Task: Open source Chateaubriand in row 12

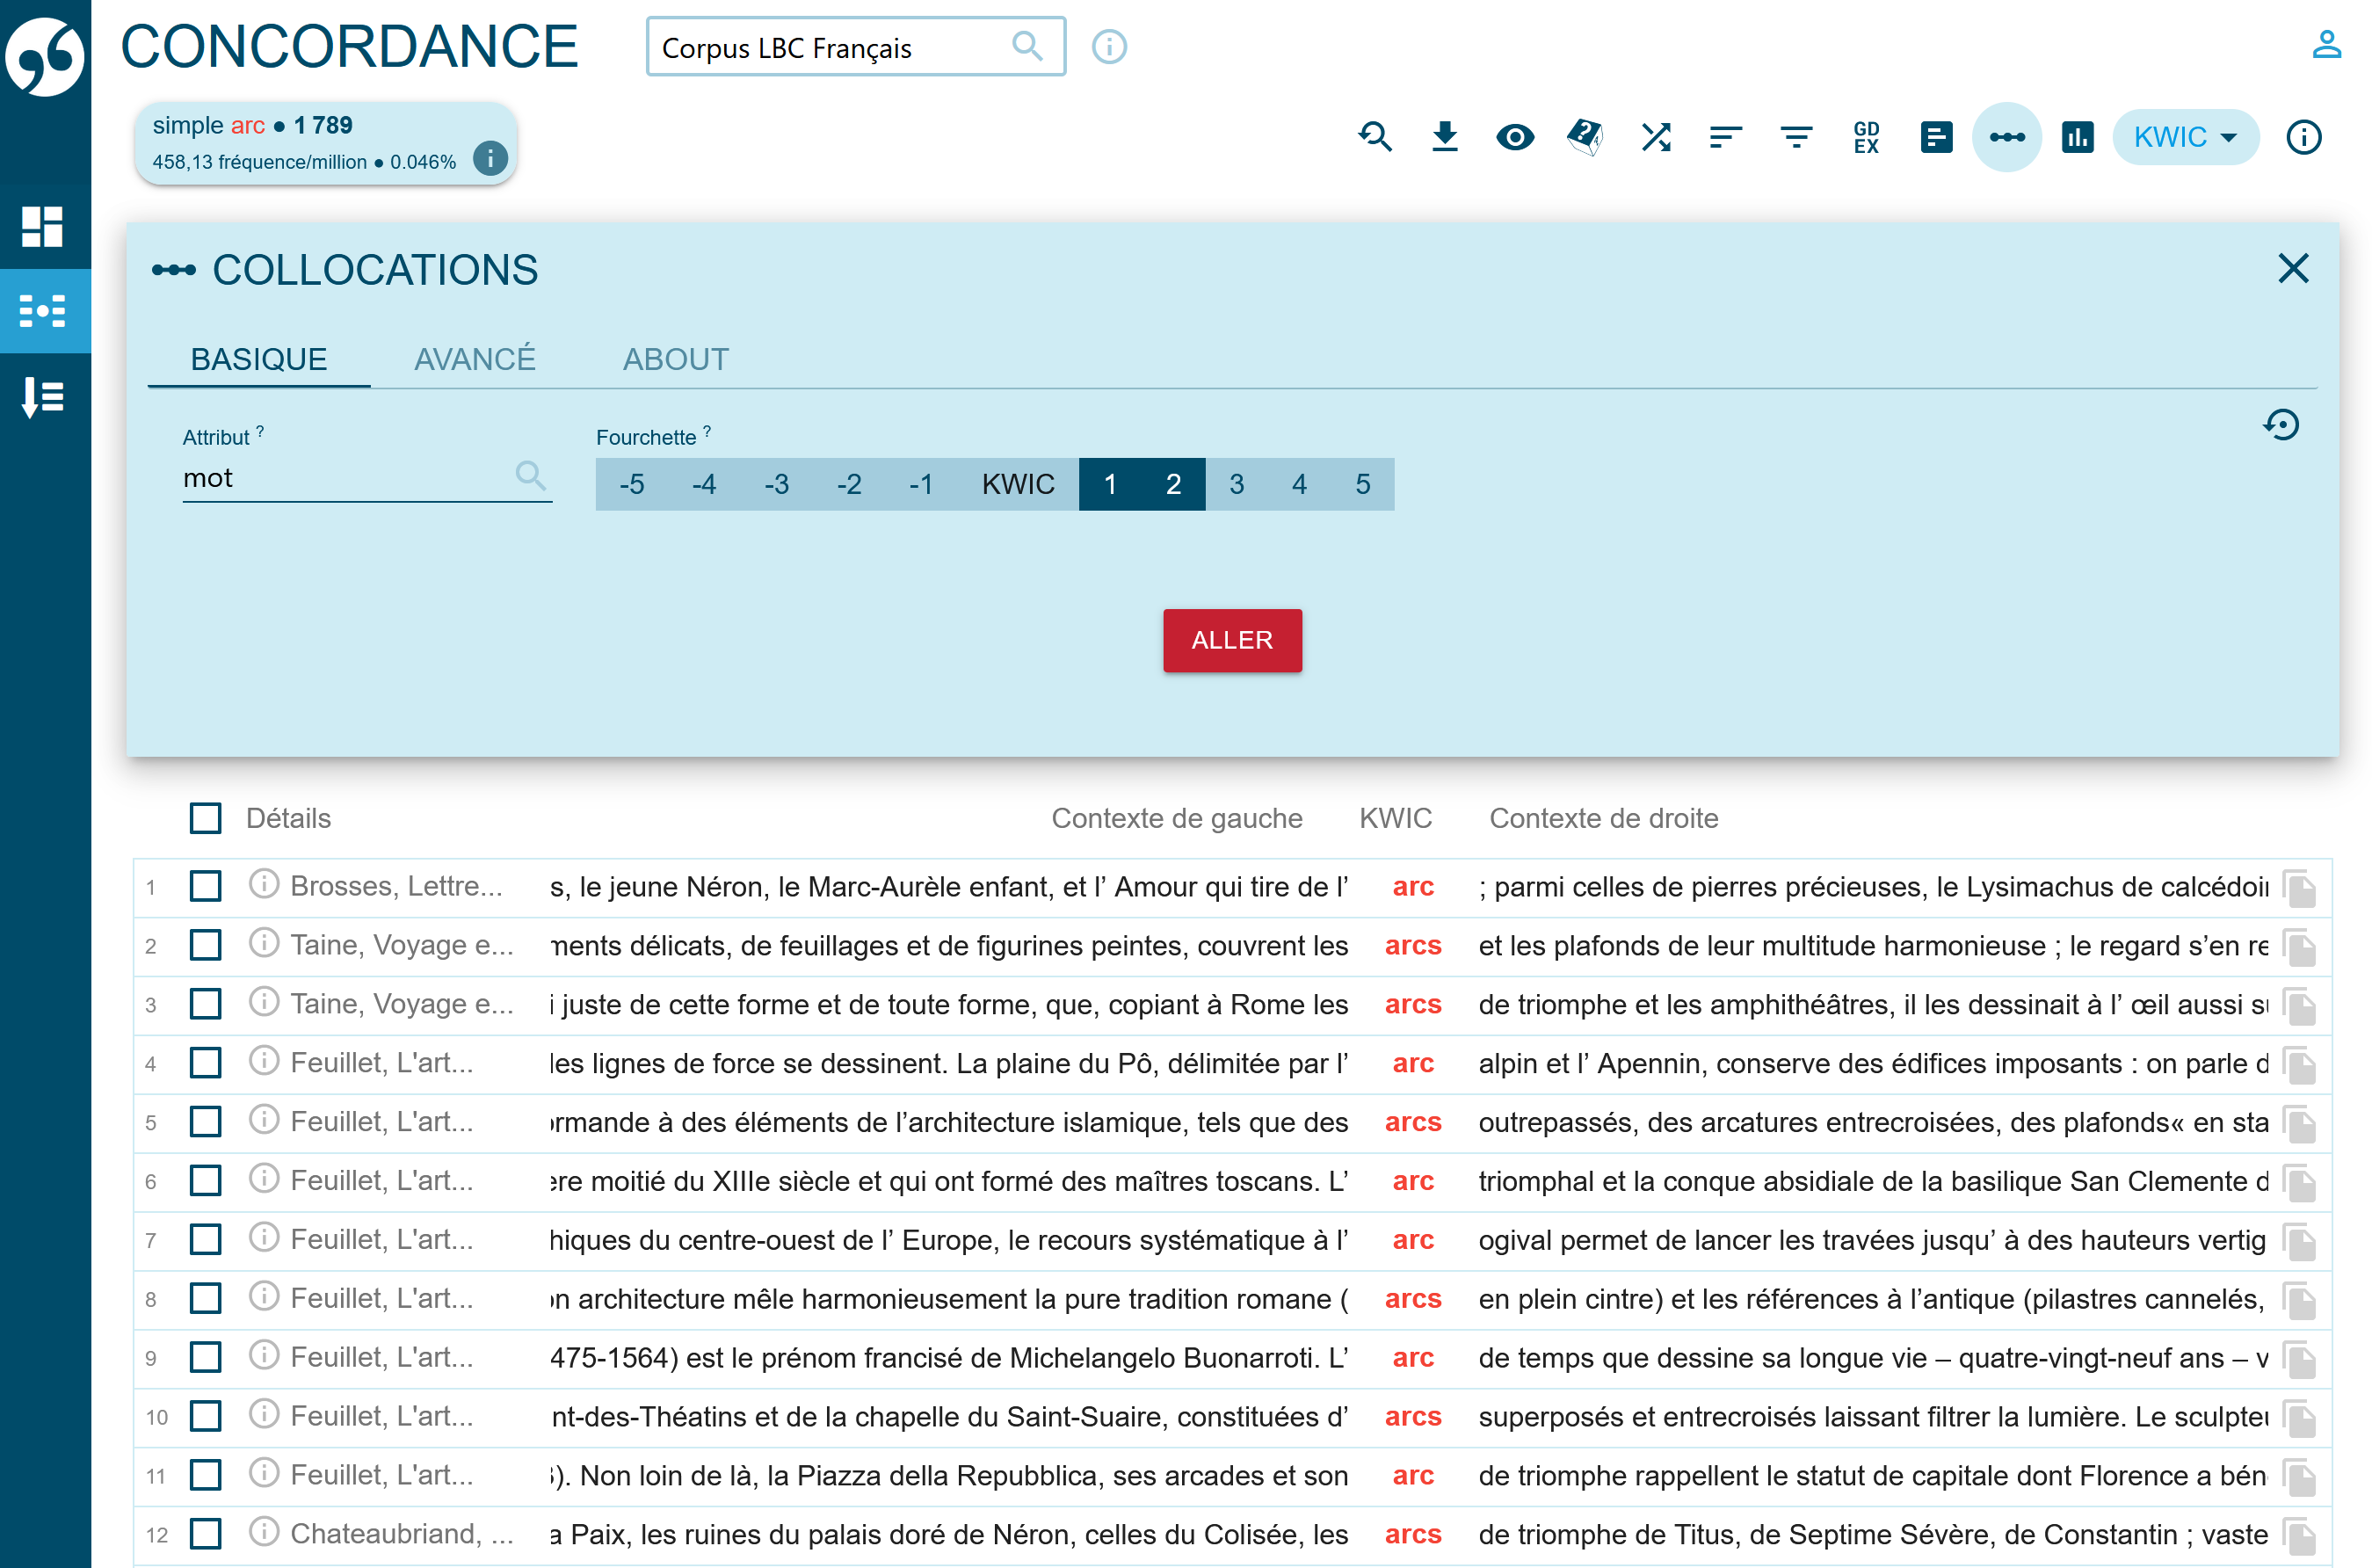Action: click(402, 1534)
